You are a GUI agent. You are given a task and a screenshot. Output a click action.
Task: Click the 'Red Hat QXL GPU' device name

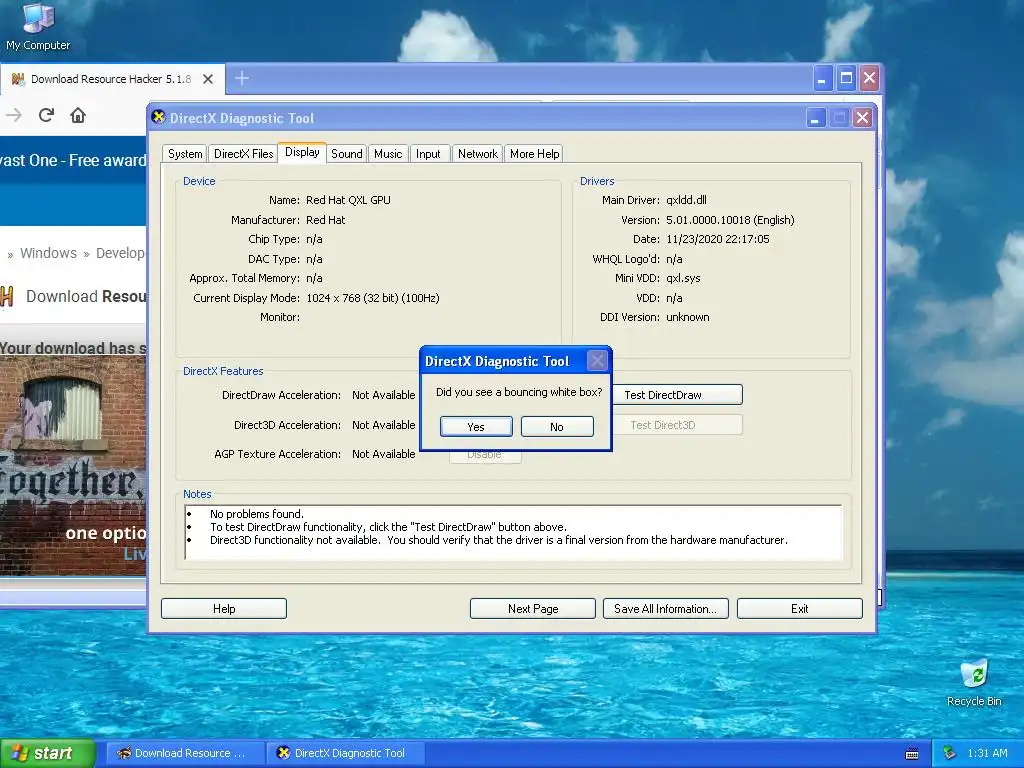(348, 200)
